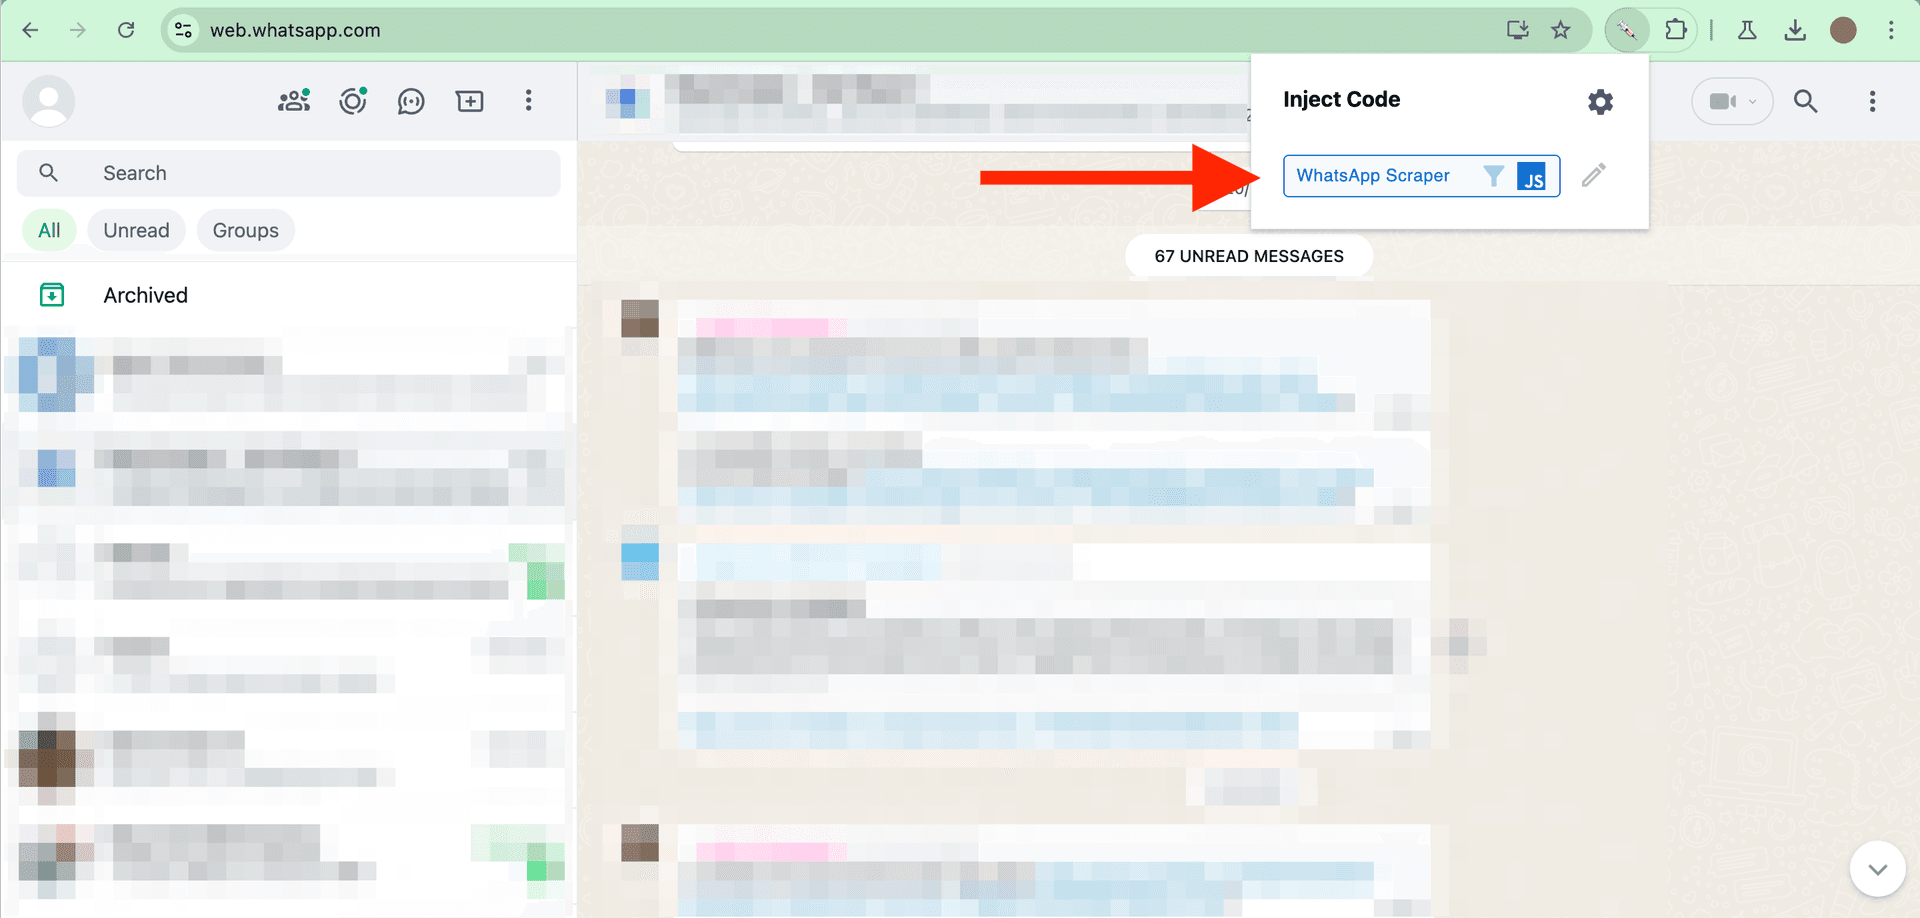1920x918 pixels.
Task: Start a new chat
Action: point(469,101)
